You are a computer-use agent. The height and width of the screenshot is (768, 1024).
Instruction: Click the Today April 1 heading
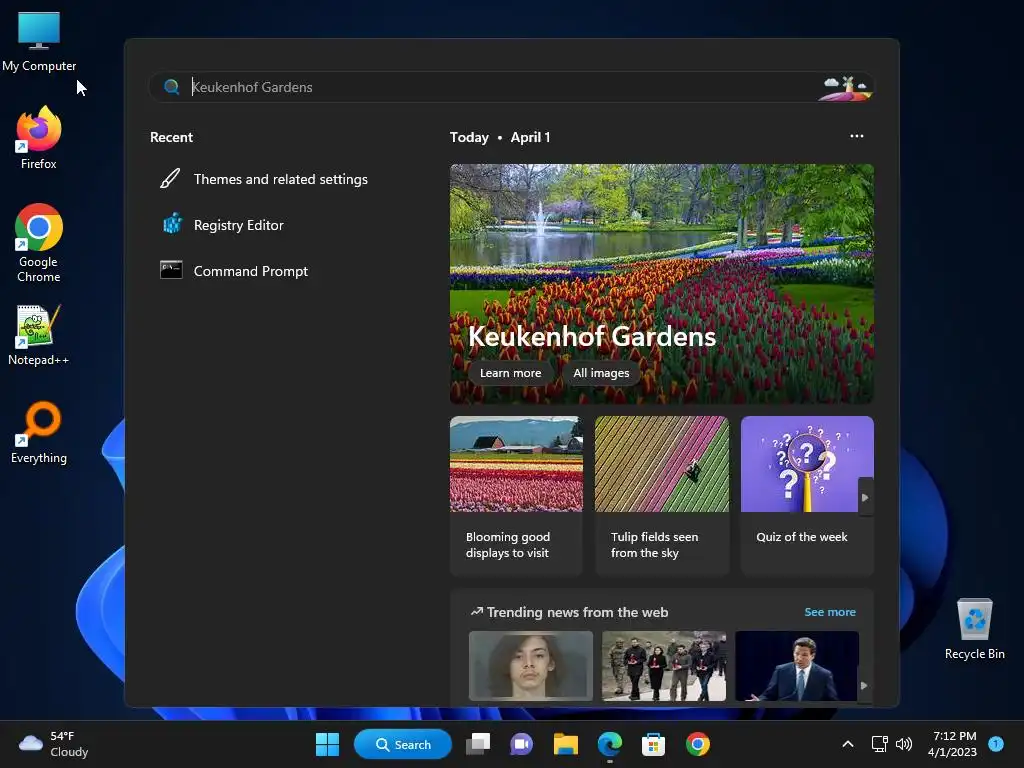(500, 137)
